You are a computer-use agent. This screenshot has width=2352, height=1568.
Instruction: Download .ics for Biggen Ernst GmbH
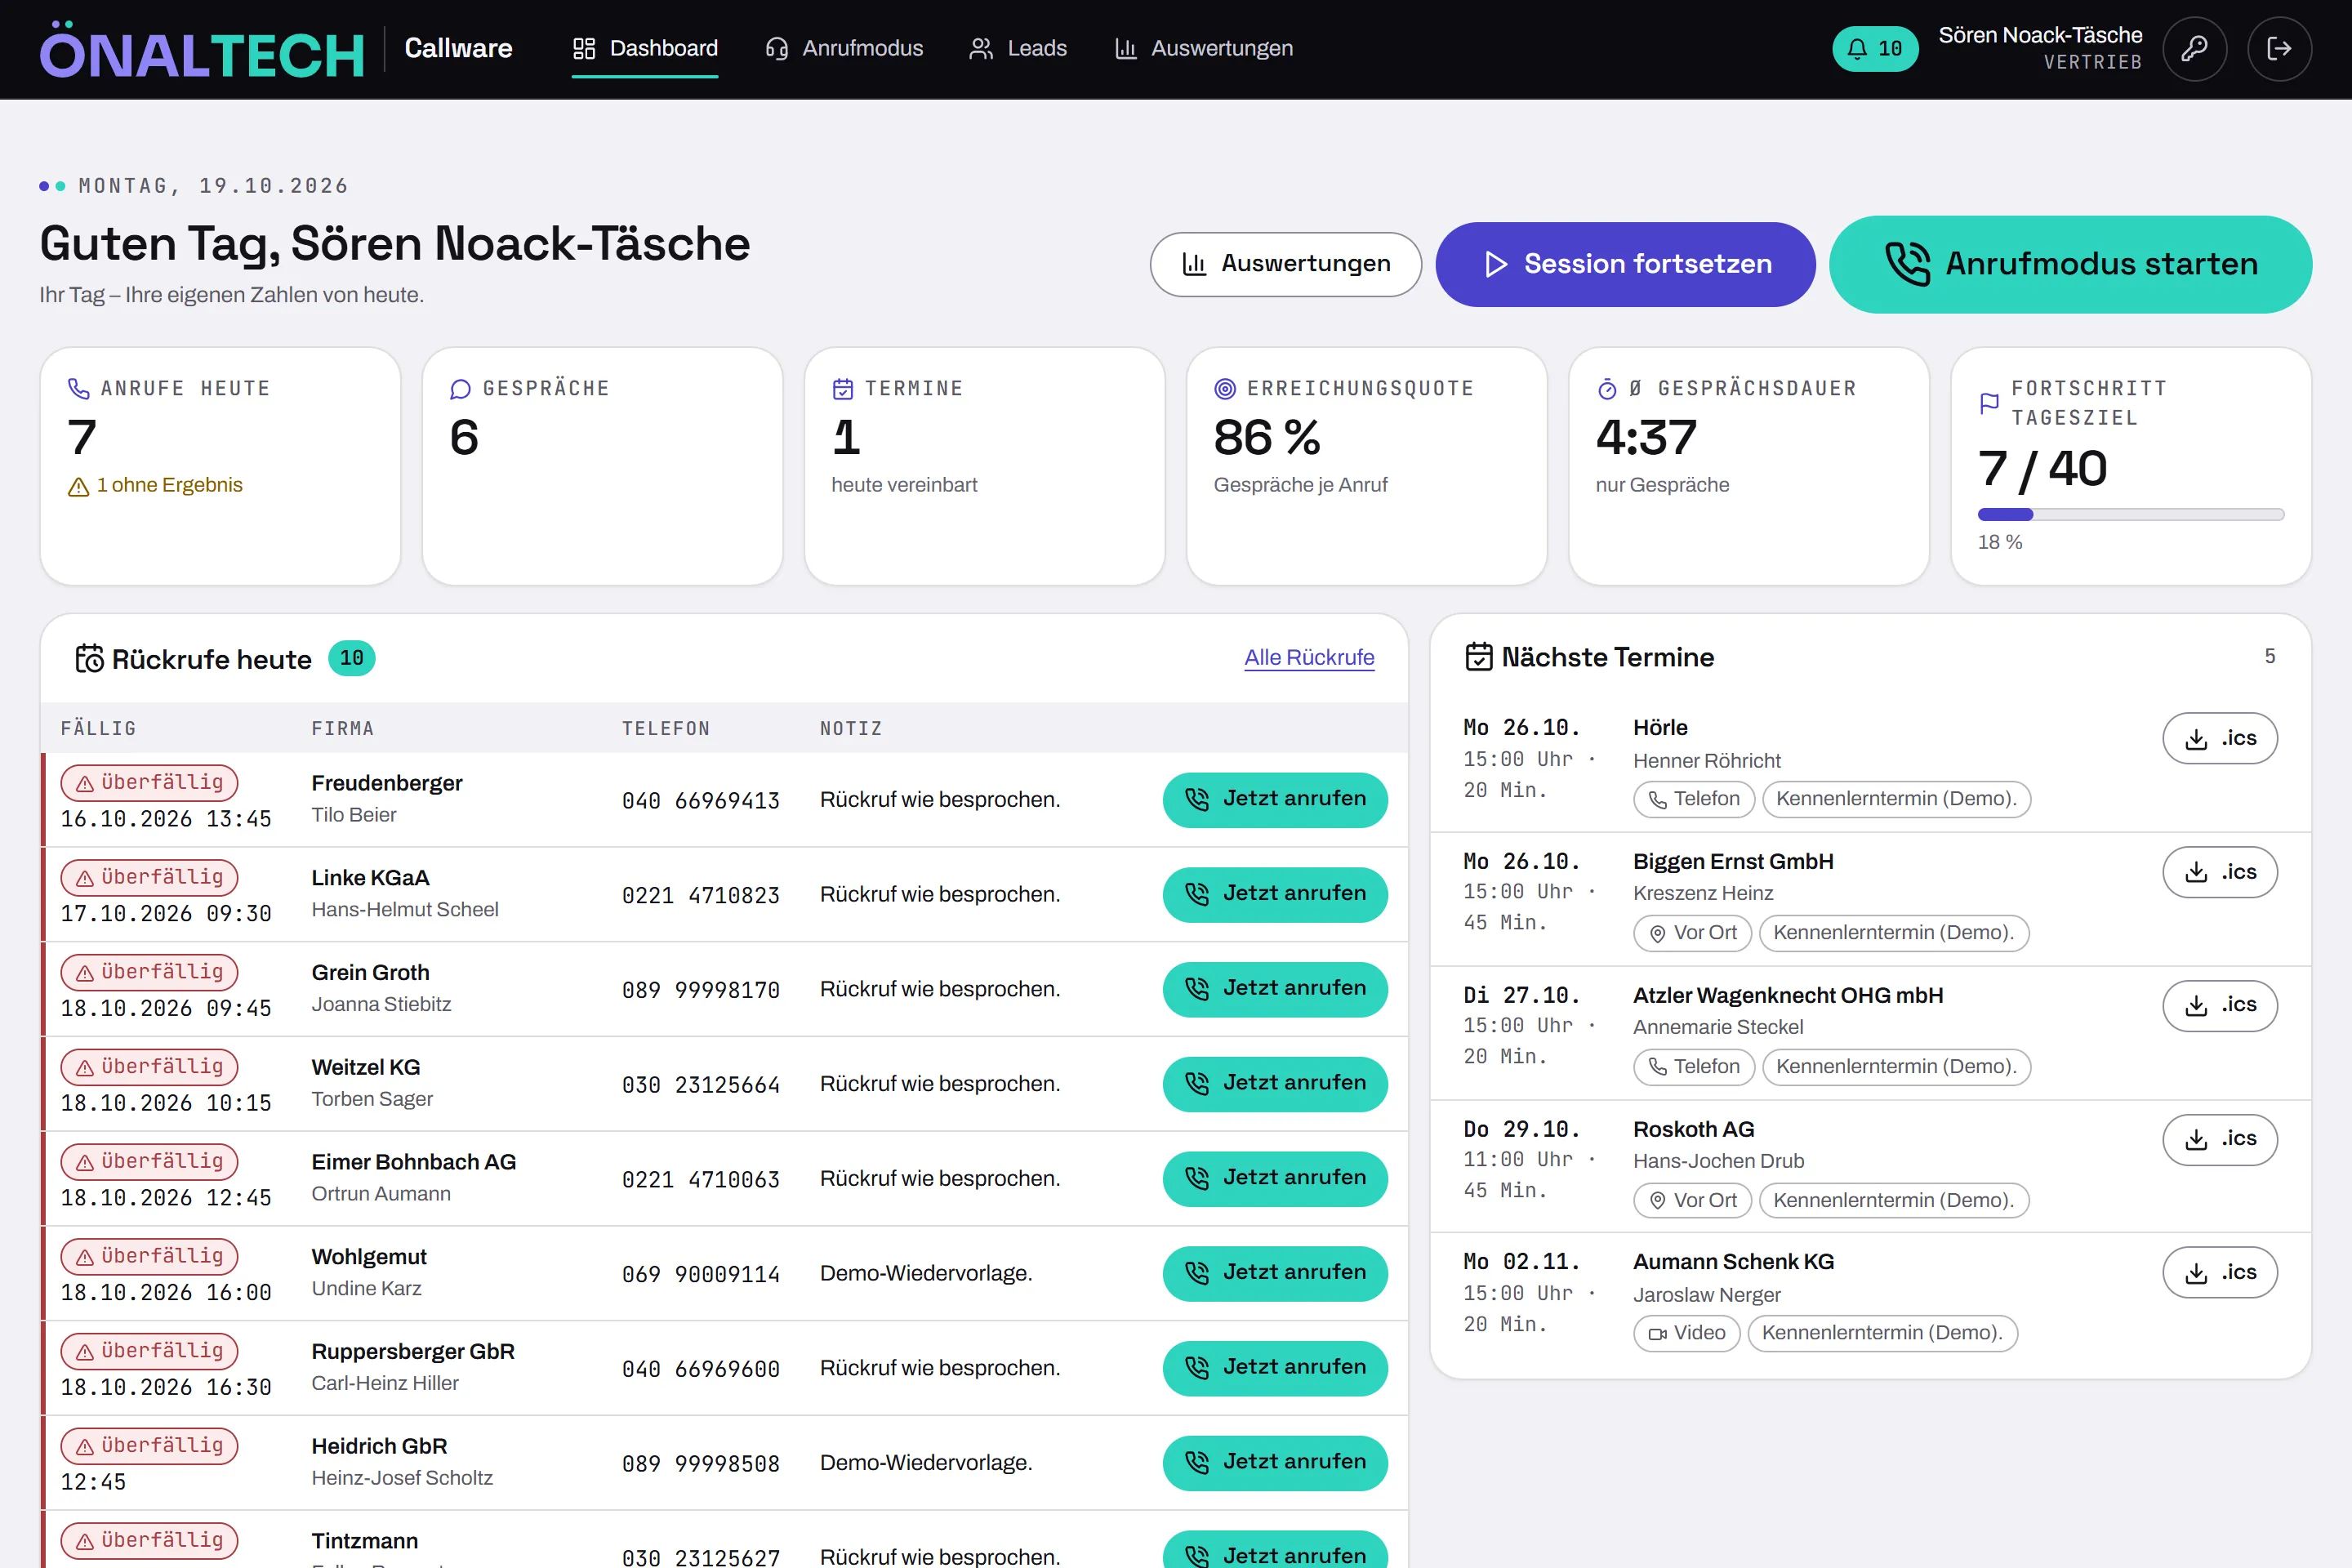point(2219,872)
